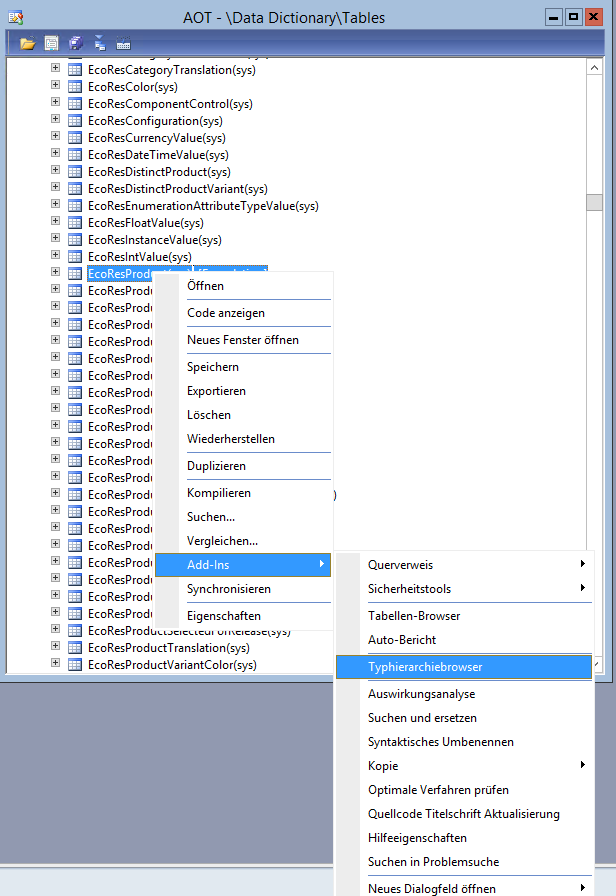Select Duplizieren in the context menu
The width and height of the screenshot is (616, 896).
pyautogui.click(x=243, y=466)
